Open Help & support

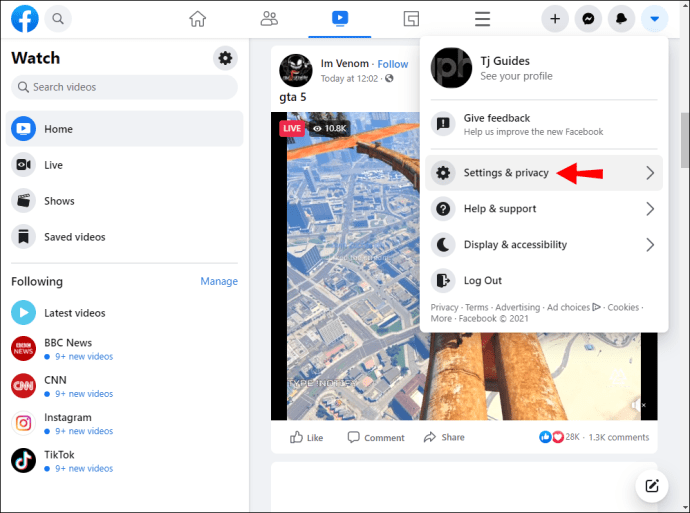tap(544, 209)
